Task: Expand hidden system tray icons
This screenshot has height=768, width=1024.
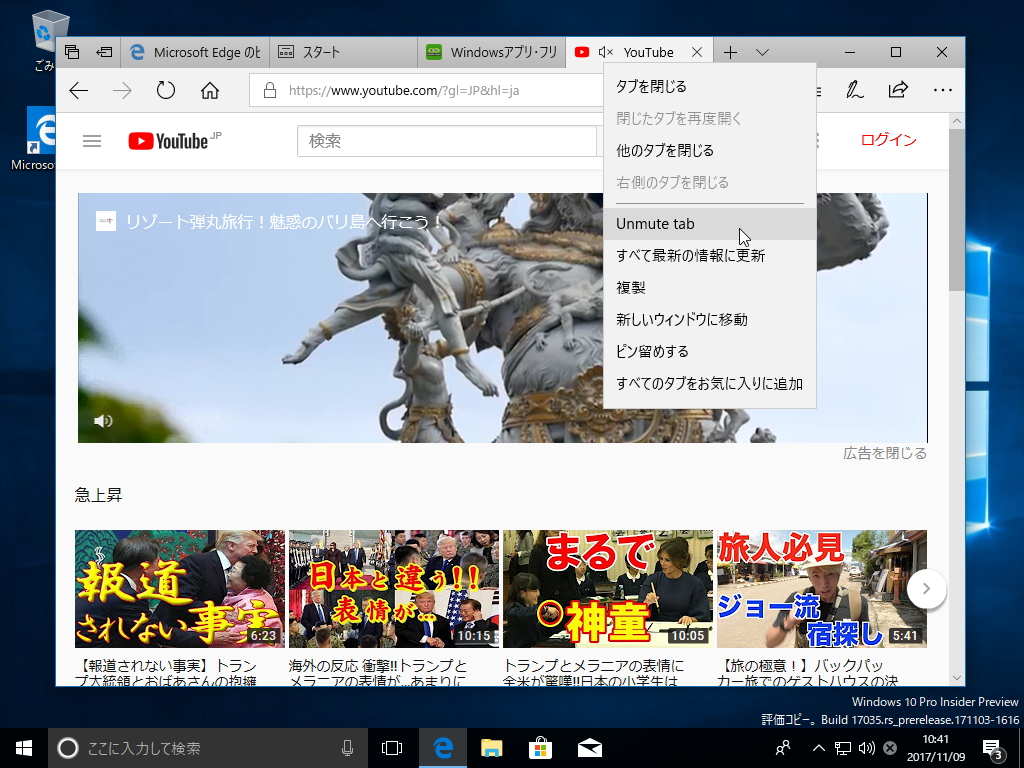Action: coord(818,747)
